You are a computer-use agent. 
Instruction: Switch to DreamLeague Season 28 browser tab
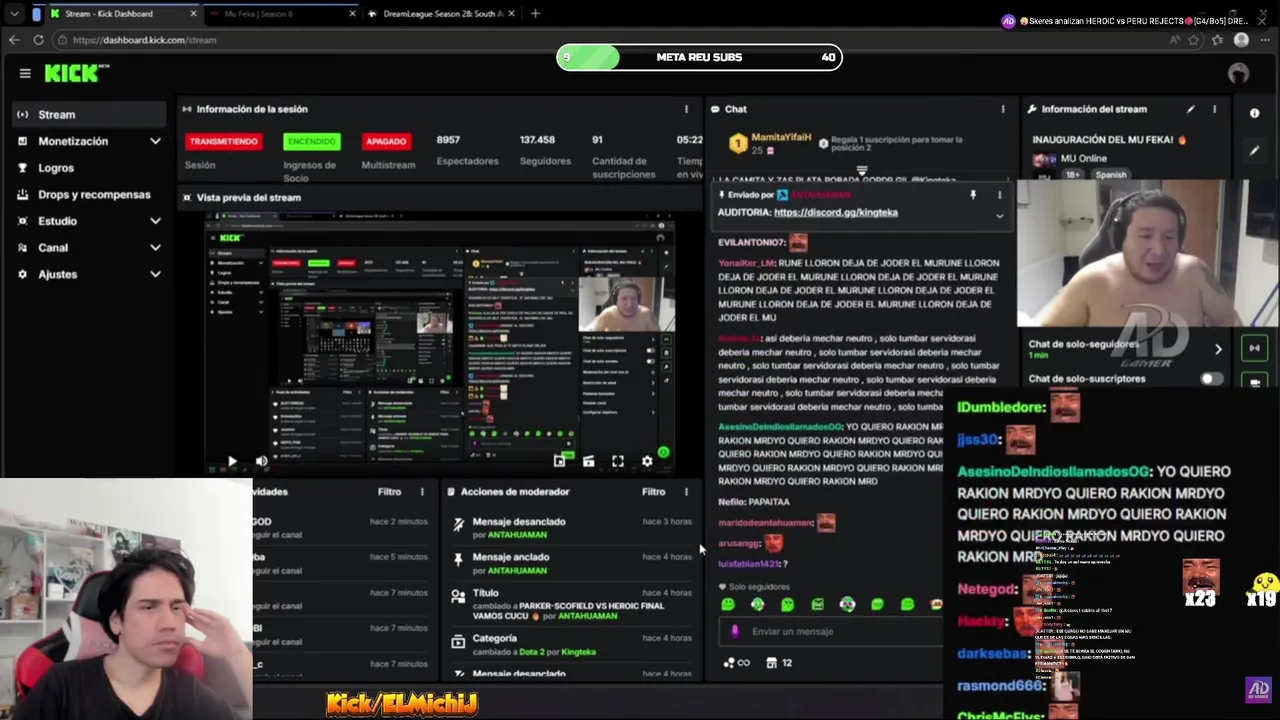441,14
